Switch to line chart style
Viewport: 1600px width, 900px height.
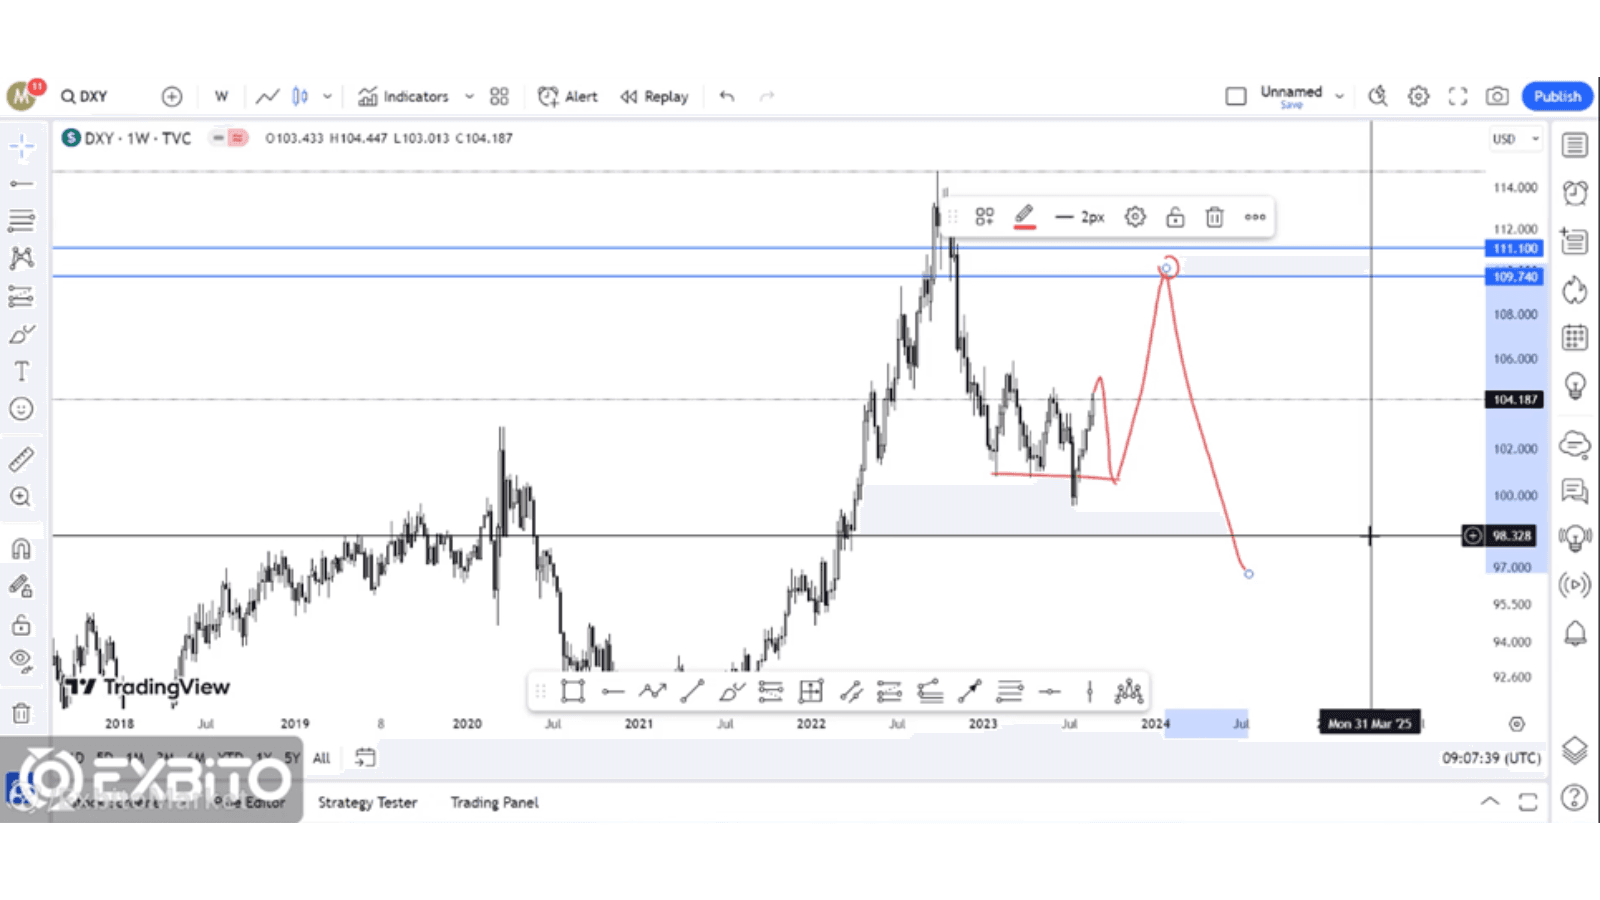coord(267,96)
